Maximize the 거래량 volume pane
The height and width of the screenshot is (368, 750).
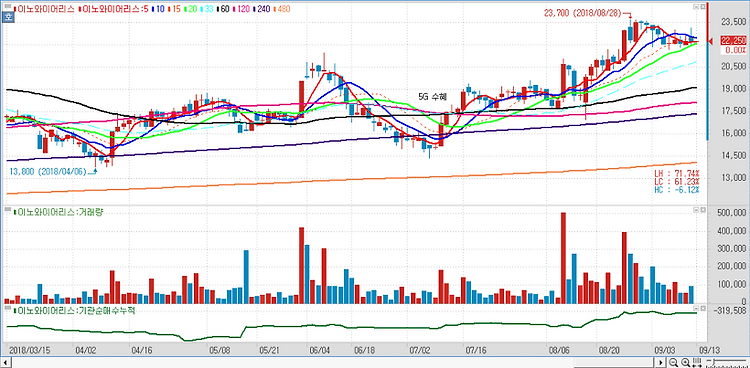point(703,210)
